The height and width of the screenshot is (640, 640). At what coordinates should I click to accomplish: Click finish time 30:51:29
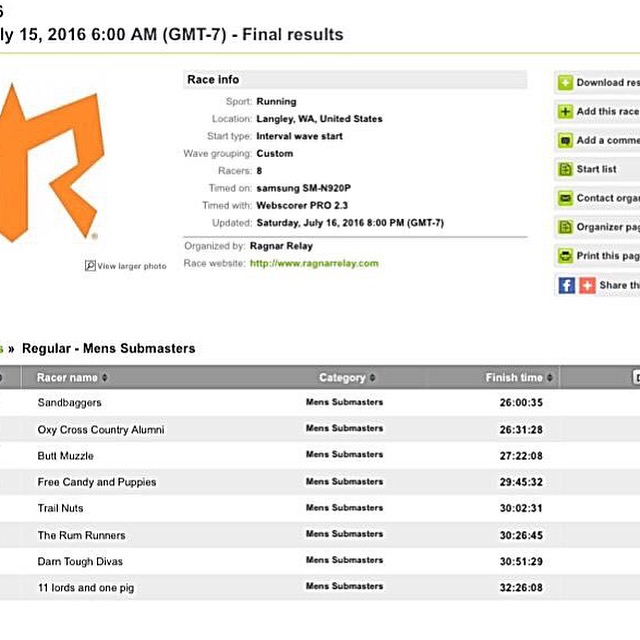[x=521, y=562]
